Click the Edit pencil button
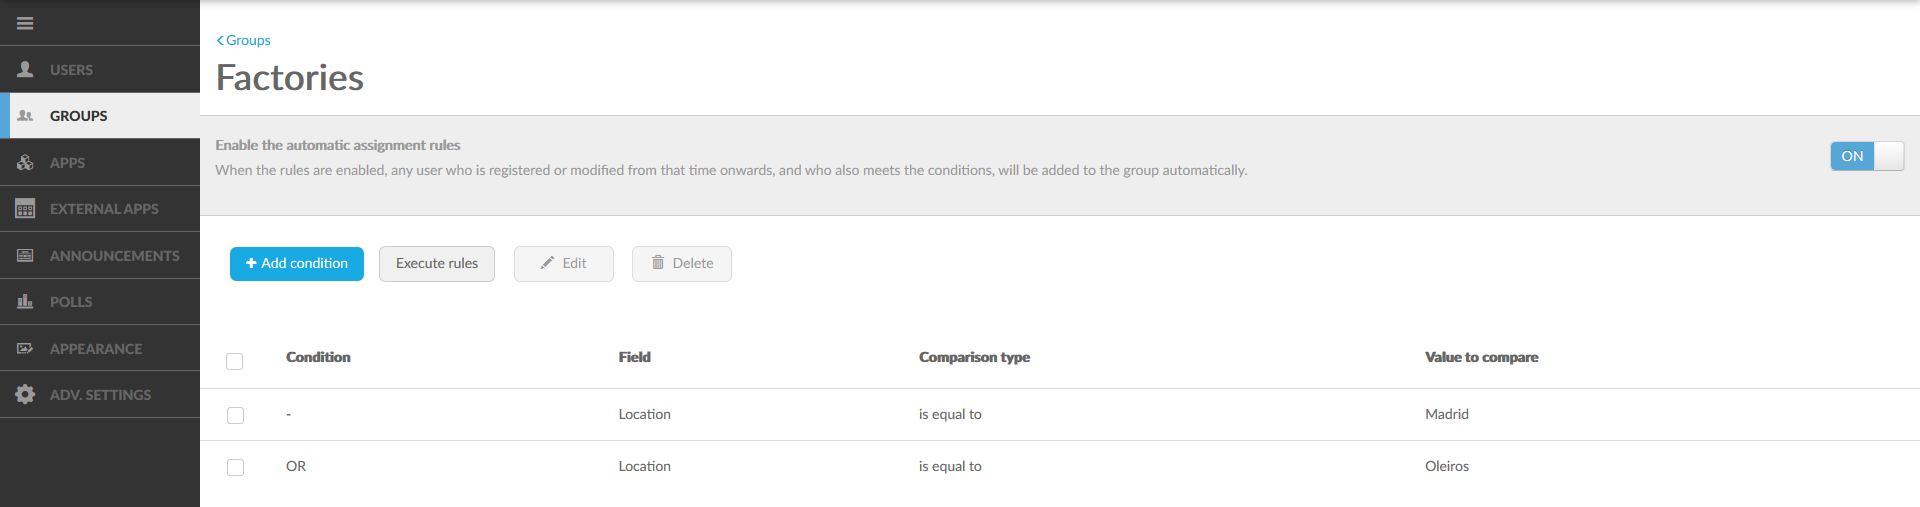 point(564,264)
